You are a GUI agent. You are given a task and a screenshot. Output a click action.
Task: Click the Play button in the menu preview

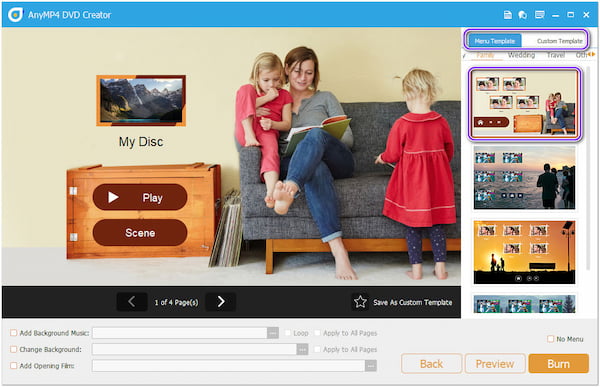click(140, 197)
